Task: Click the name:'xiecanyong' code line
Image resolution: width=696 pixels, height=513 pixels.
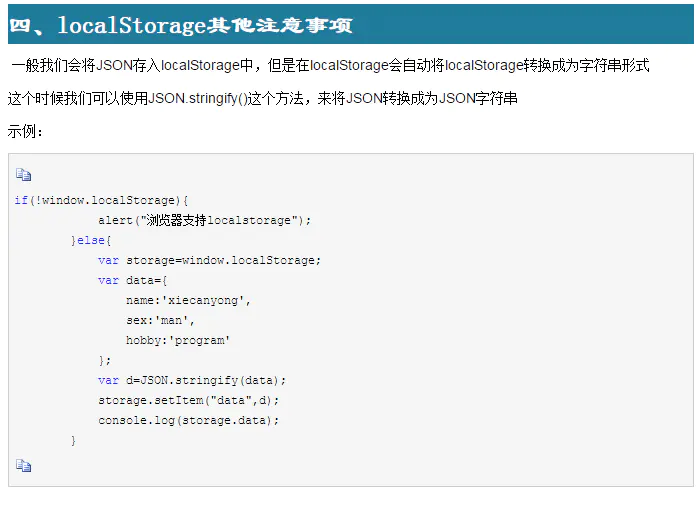Action: (189, 300)
